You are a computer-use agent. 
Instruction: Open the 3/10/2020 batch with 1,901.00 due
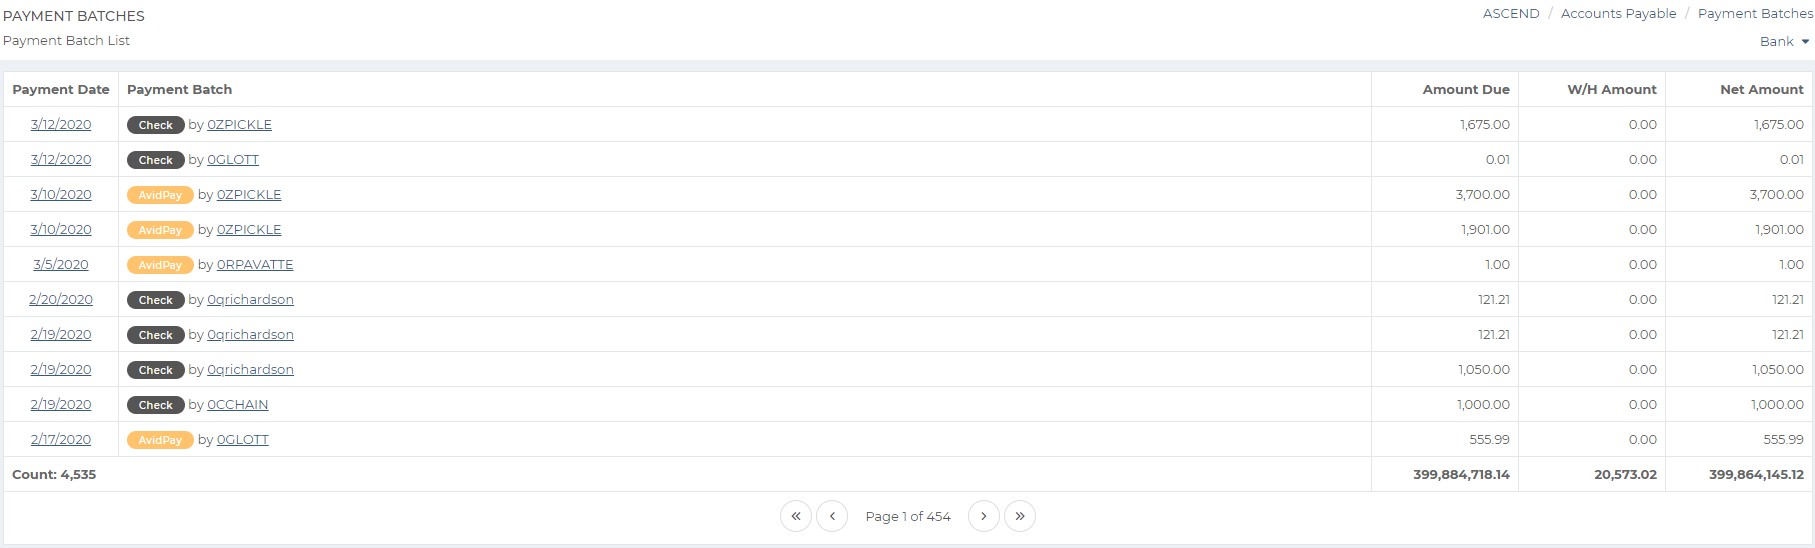click(x=61, y=229)
